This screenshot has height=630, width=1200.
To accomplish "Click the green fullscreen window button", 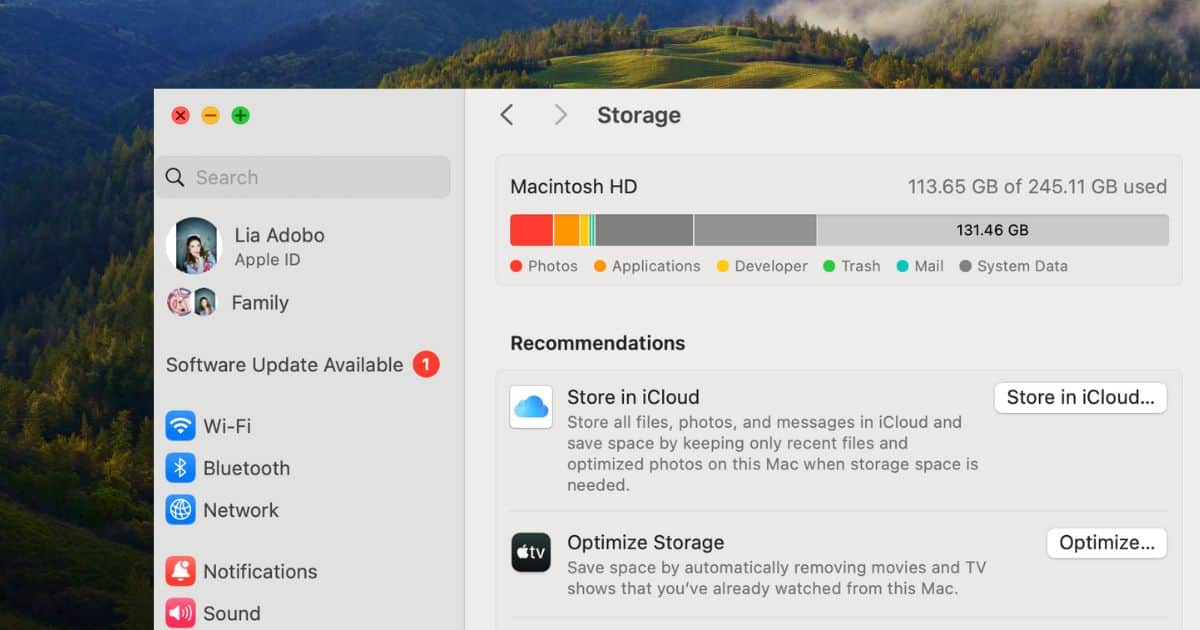I will [x=241, y=115].
